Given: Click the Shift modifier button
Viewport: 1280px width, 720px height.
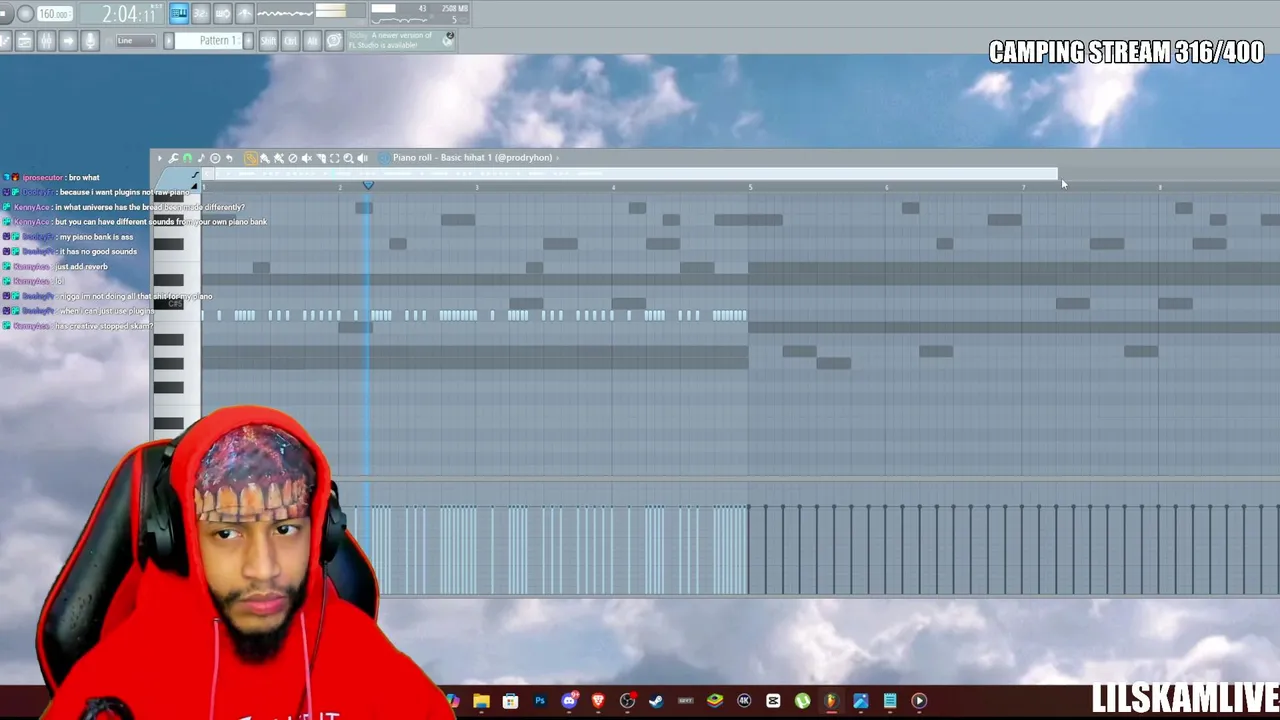Looking at the screenshot, I should pyautogui.click(x=268, y=41).
